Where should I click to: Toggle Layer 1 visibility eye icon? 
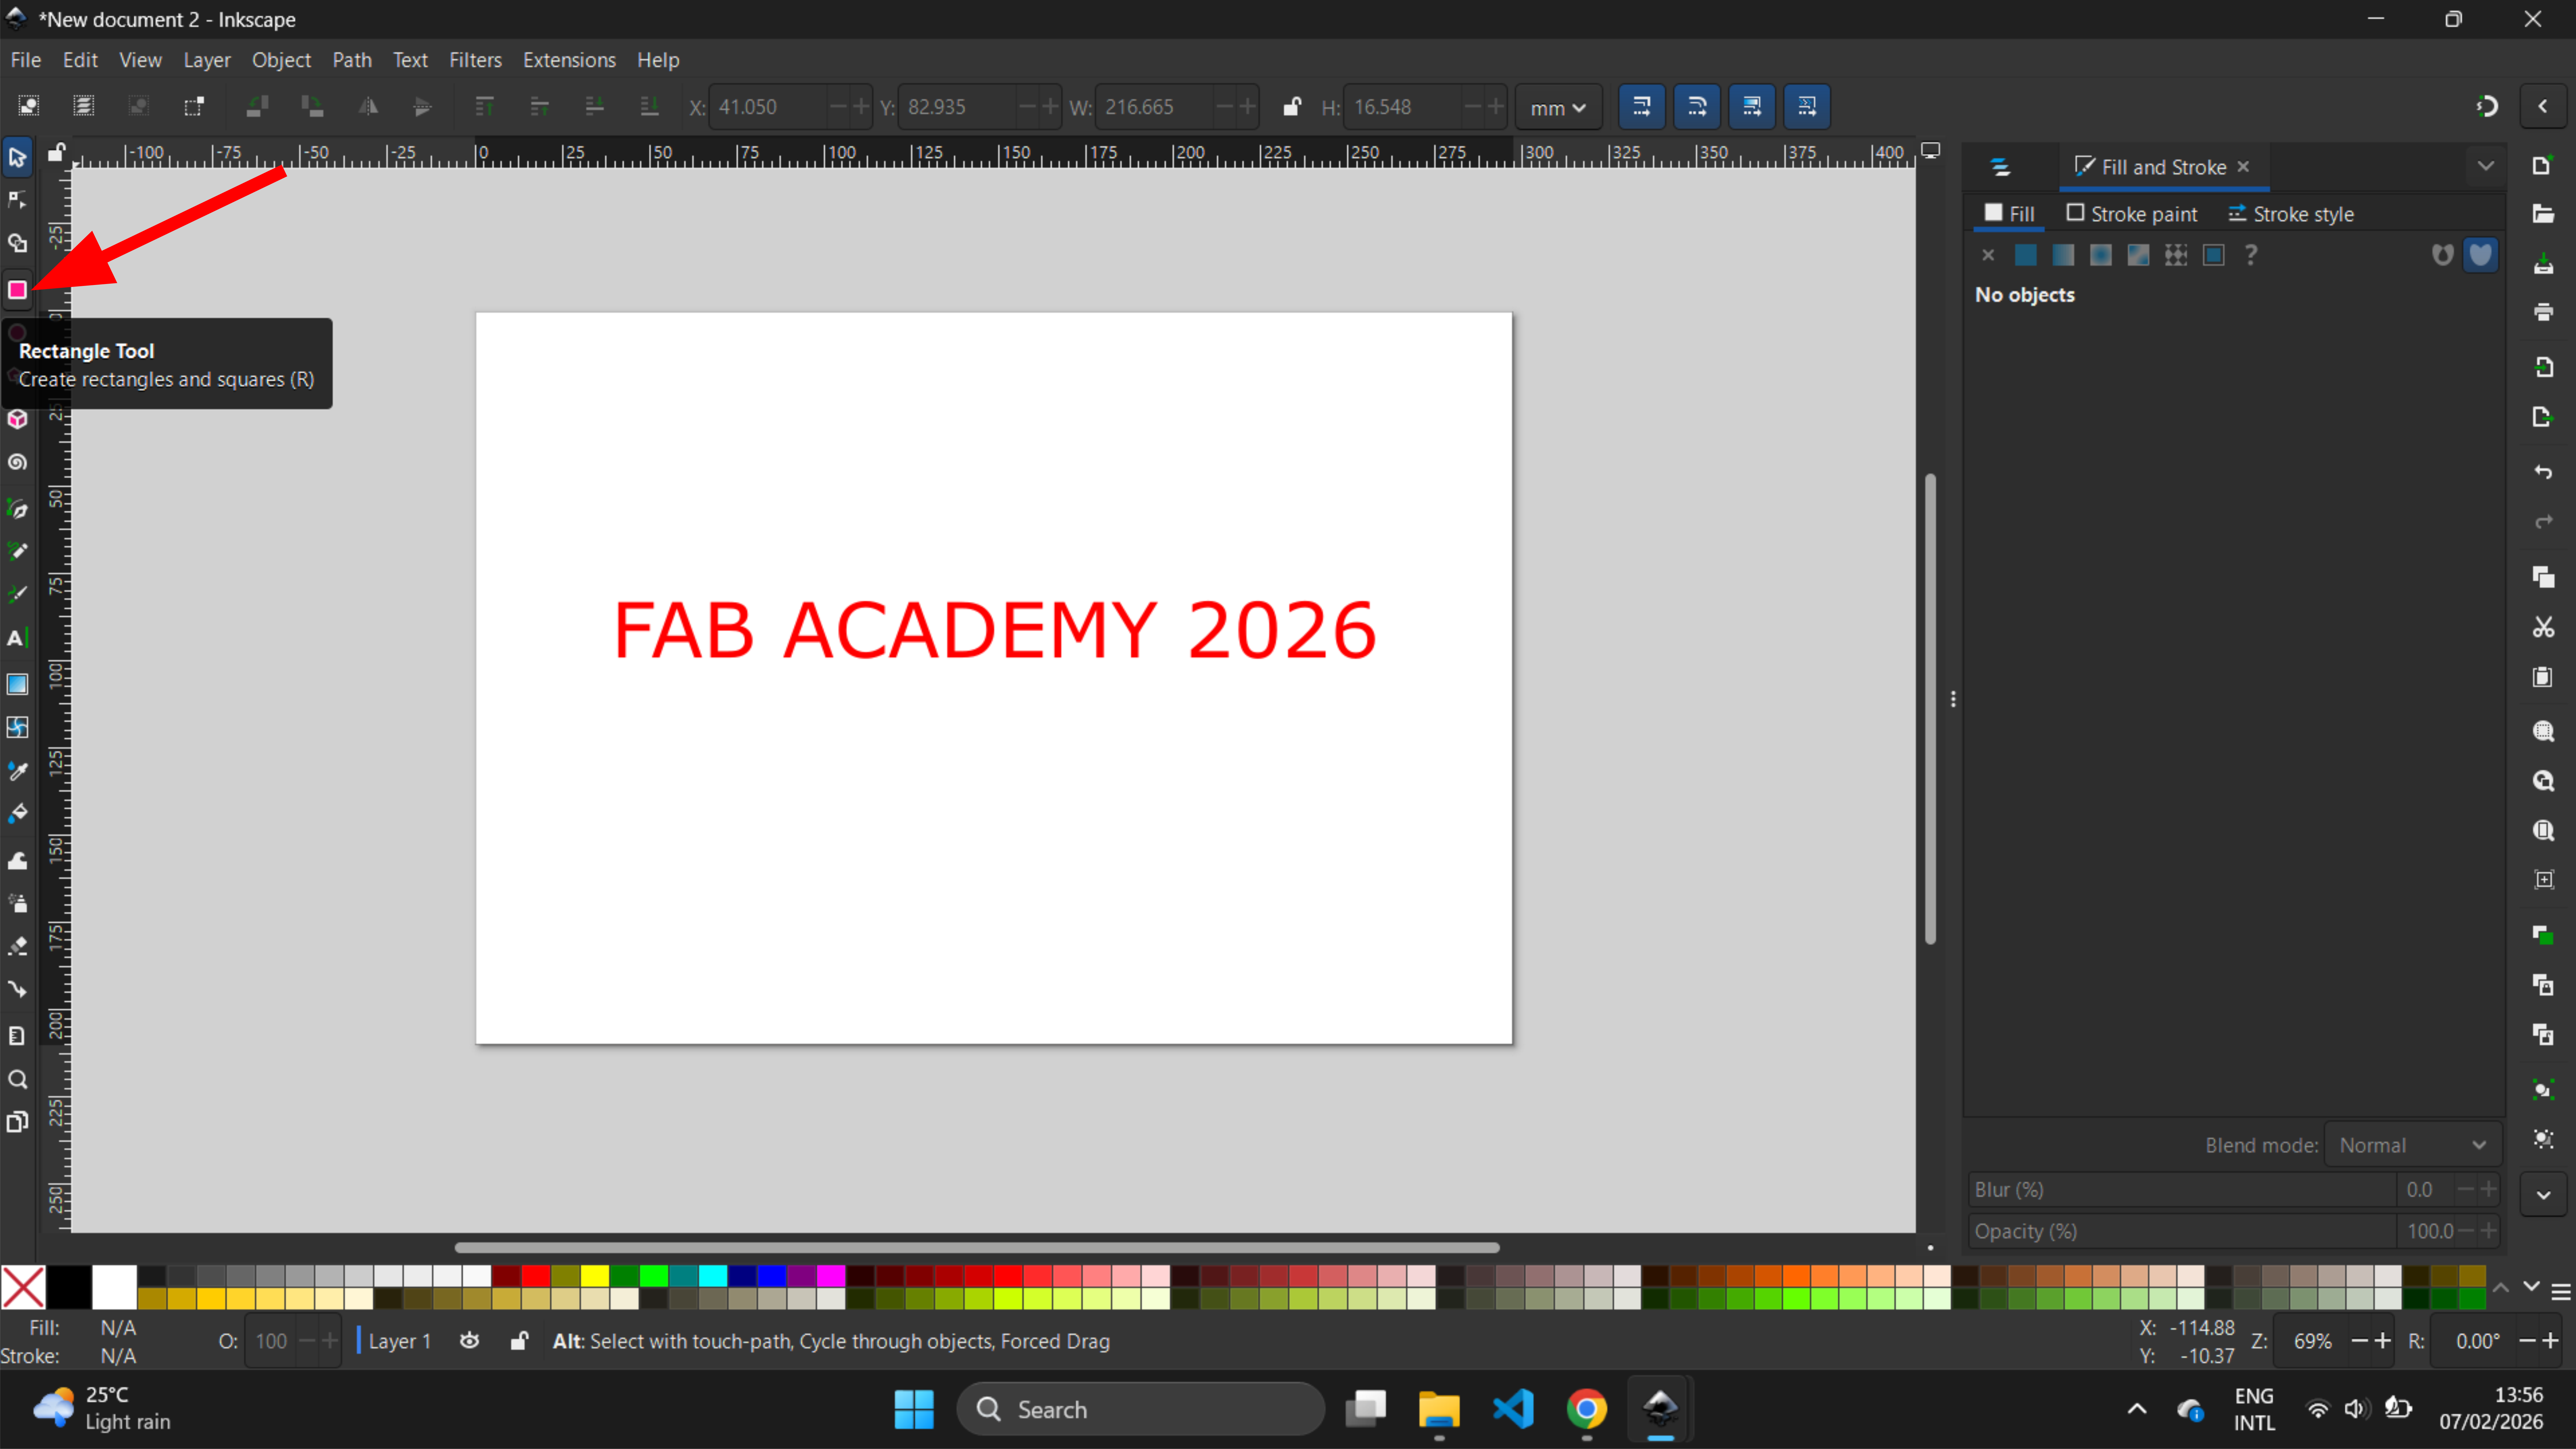click(469, 1341)
